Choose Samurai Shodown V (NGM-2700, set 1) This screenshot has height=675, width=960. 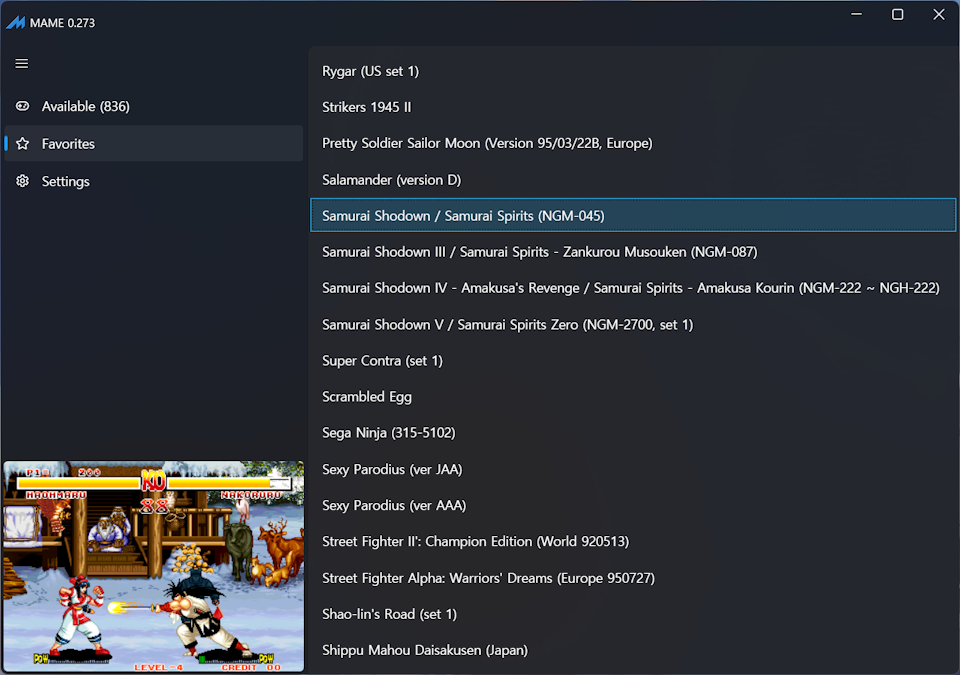point(633,325)
